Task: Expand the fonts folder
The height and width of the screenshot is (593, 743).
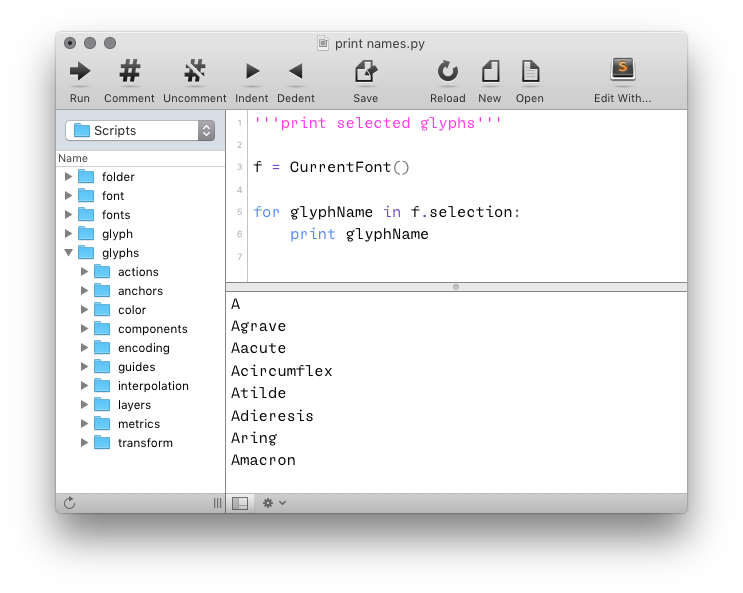Action: pyautogui.click(x=68, y=214)
